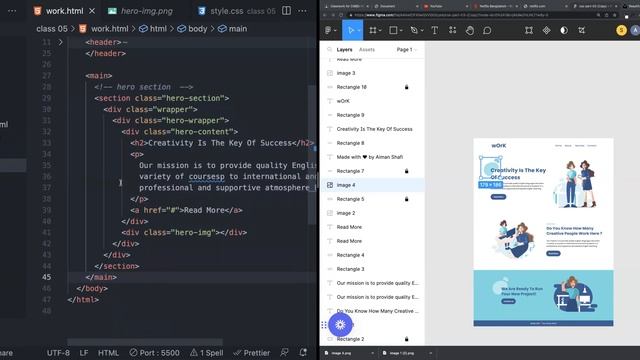Click the UTF-8 encoding indicator
Viewport: 640px width, 360px height.
pyautogui.click(x=58, y=353)
